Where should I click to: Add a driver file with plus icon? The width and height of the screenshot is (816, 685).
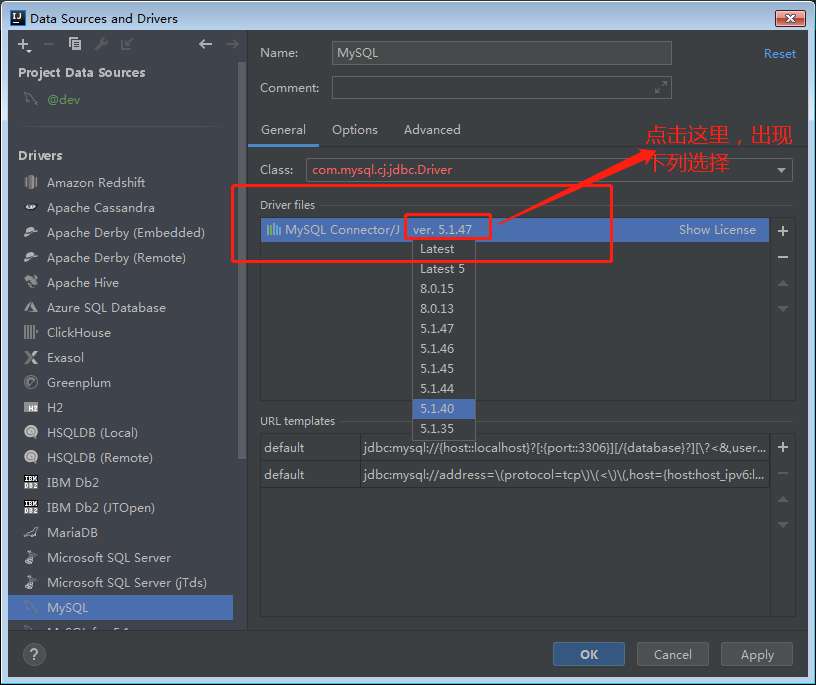coord(783,231)
